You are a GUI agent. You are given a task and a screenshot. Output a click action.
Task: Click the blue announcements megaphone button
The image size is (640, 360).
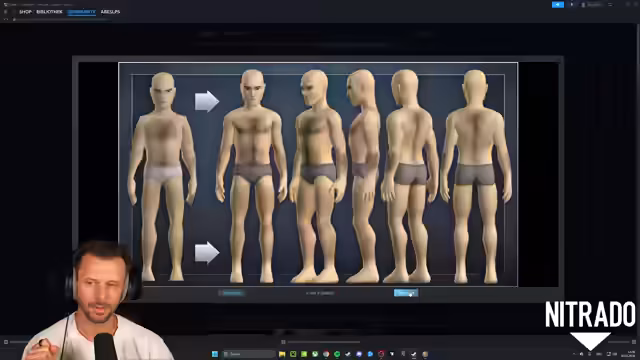point(558,4)
